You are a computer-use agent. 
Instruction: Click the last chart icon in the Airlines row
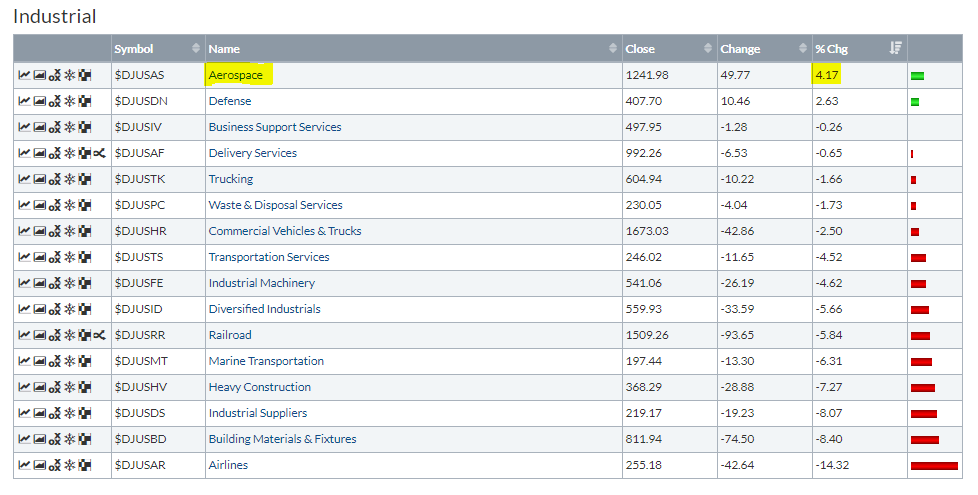click(84, 465)
